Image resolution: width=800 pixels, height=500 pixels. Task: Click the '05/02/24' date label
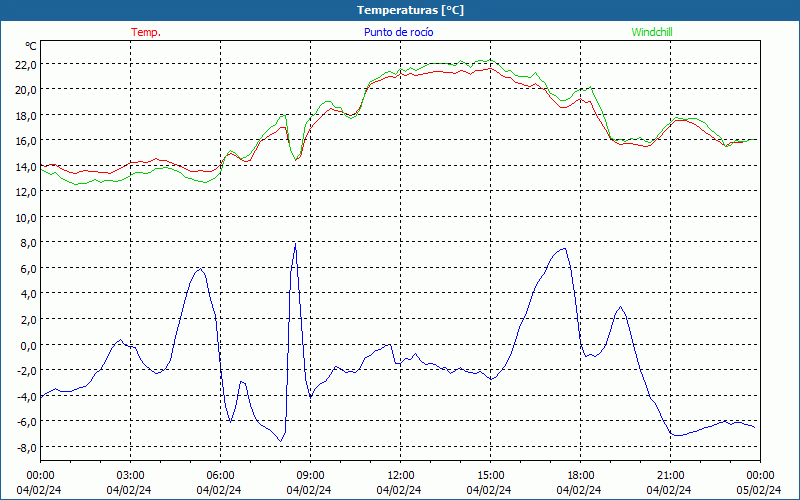tap(759, 490)
